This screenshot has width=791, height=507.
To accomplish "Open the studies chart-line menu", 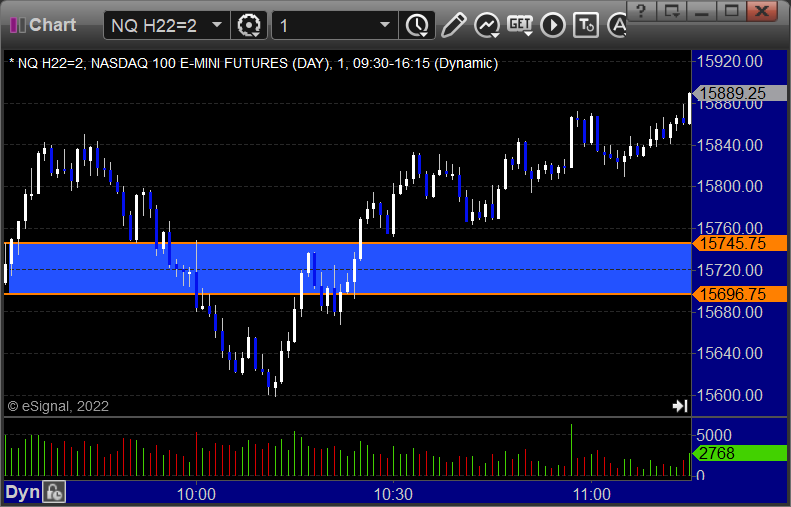I will pyautogui.click(x=487, y=25).
